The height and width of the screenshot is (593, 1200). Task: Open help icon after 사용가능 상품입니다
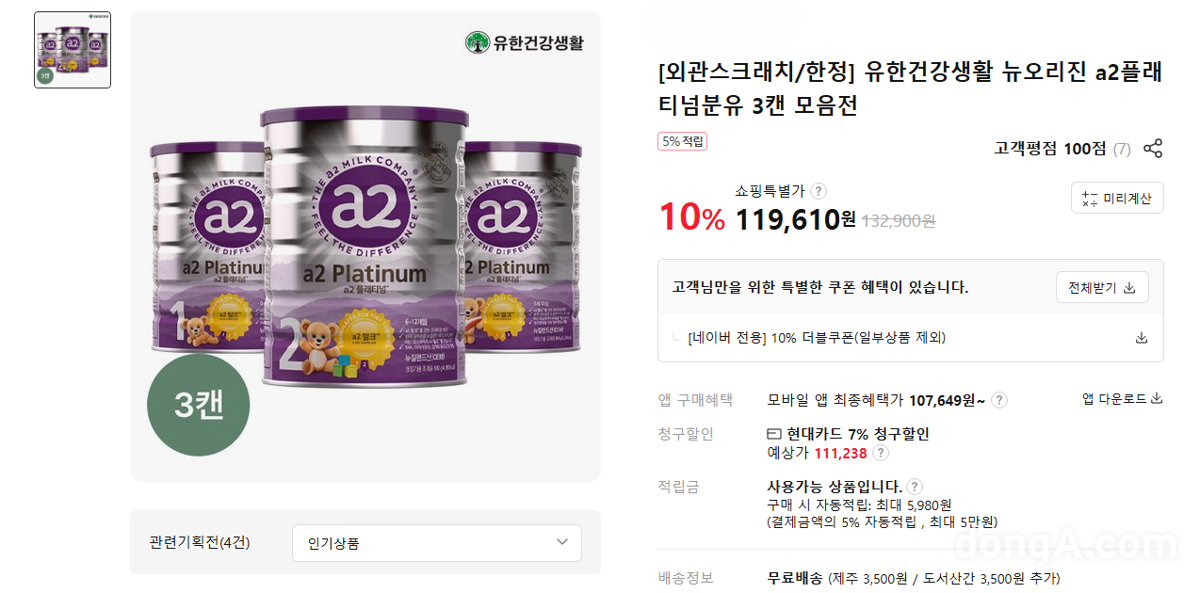(914, 487)
